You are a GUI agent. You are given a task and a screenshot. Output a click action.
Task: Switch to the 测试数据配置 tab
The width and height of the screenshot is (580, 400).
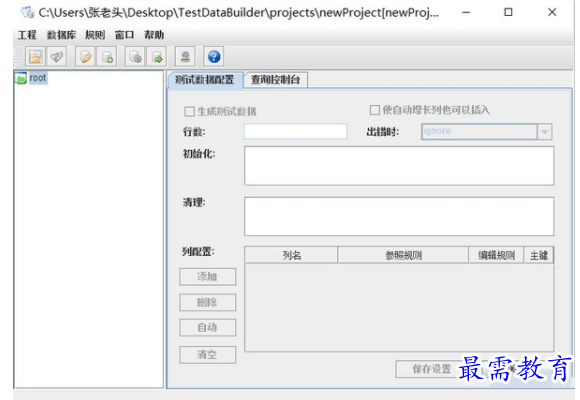point(205,80)
